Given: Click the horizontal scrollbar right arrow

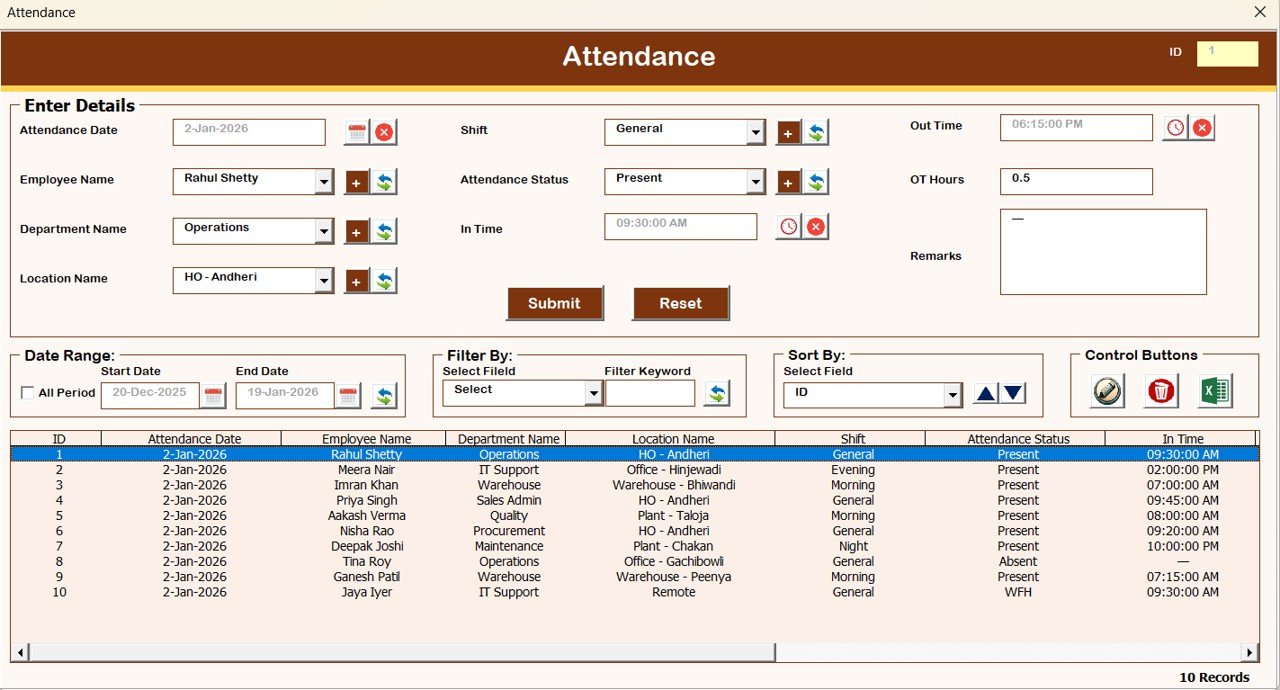Looking at the screenshot, I should pos(1249,652).
